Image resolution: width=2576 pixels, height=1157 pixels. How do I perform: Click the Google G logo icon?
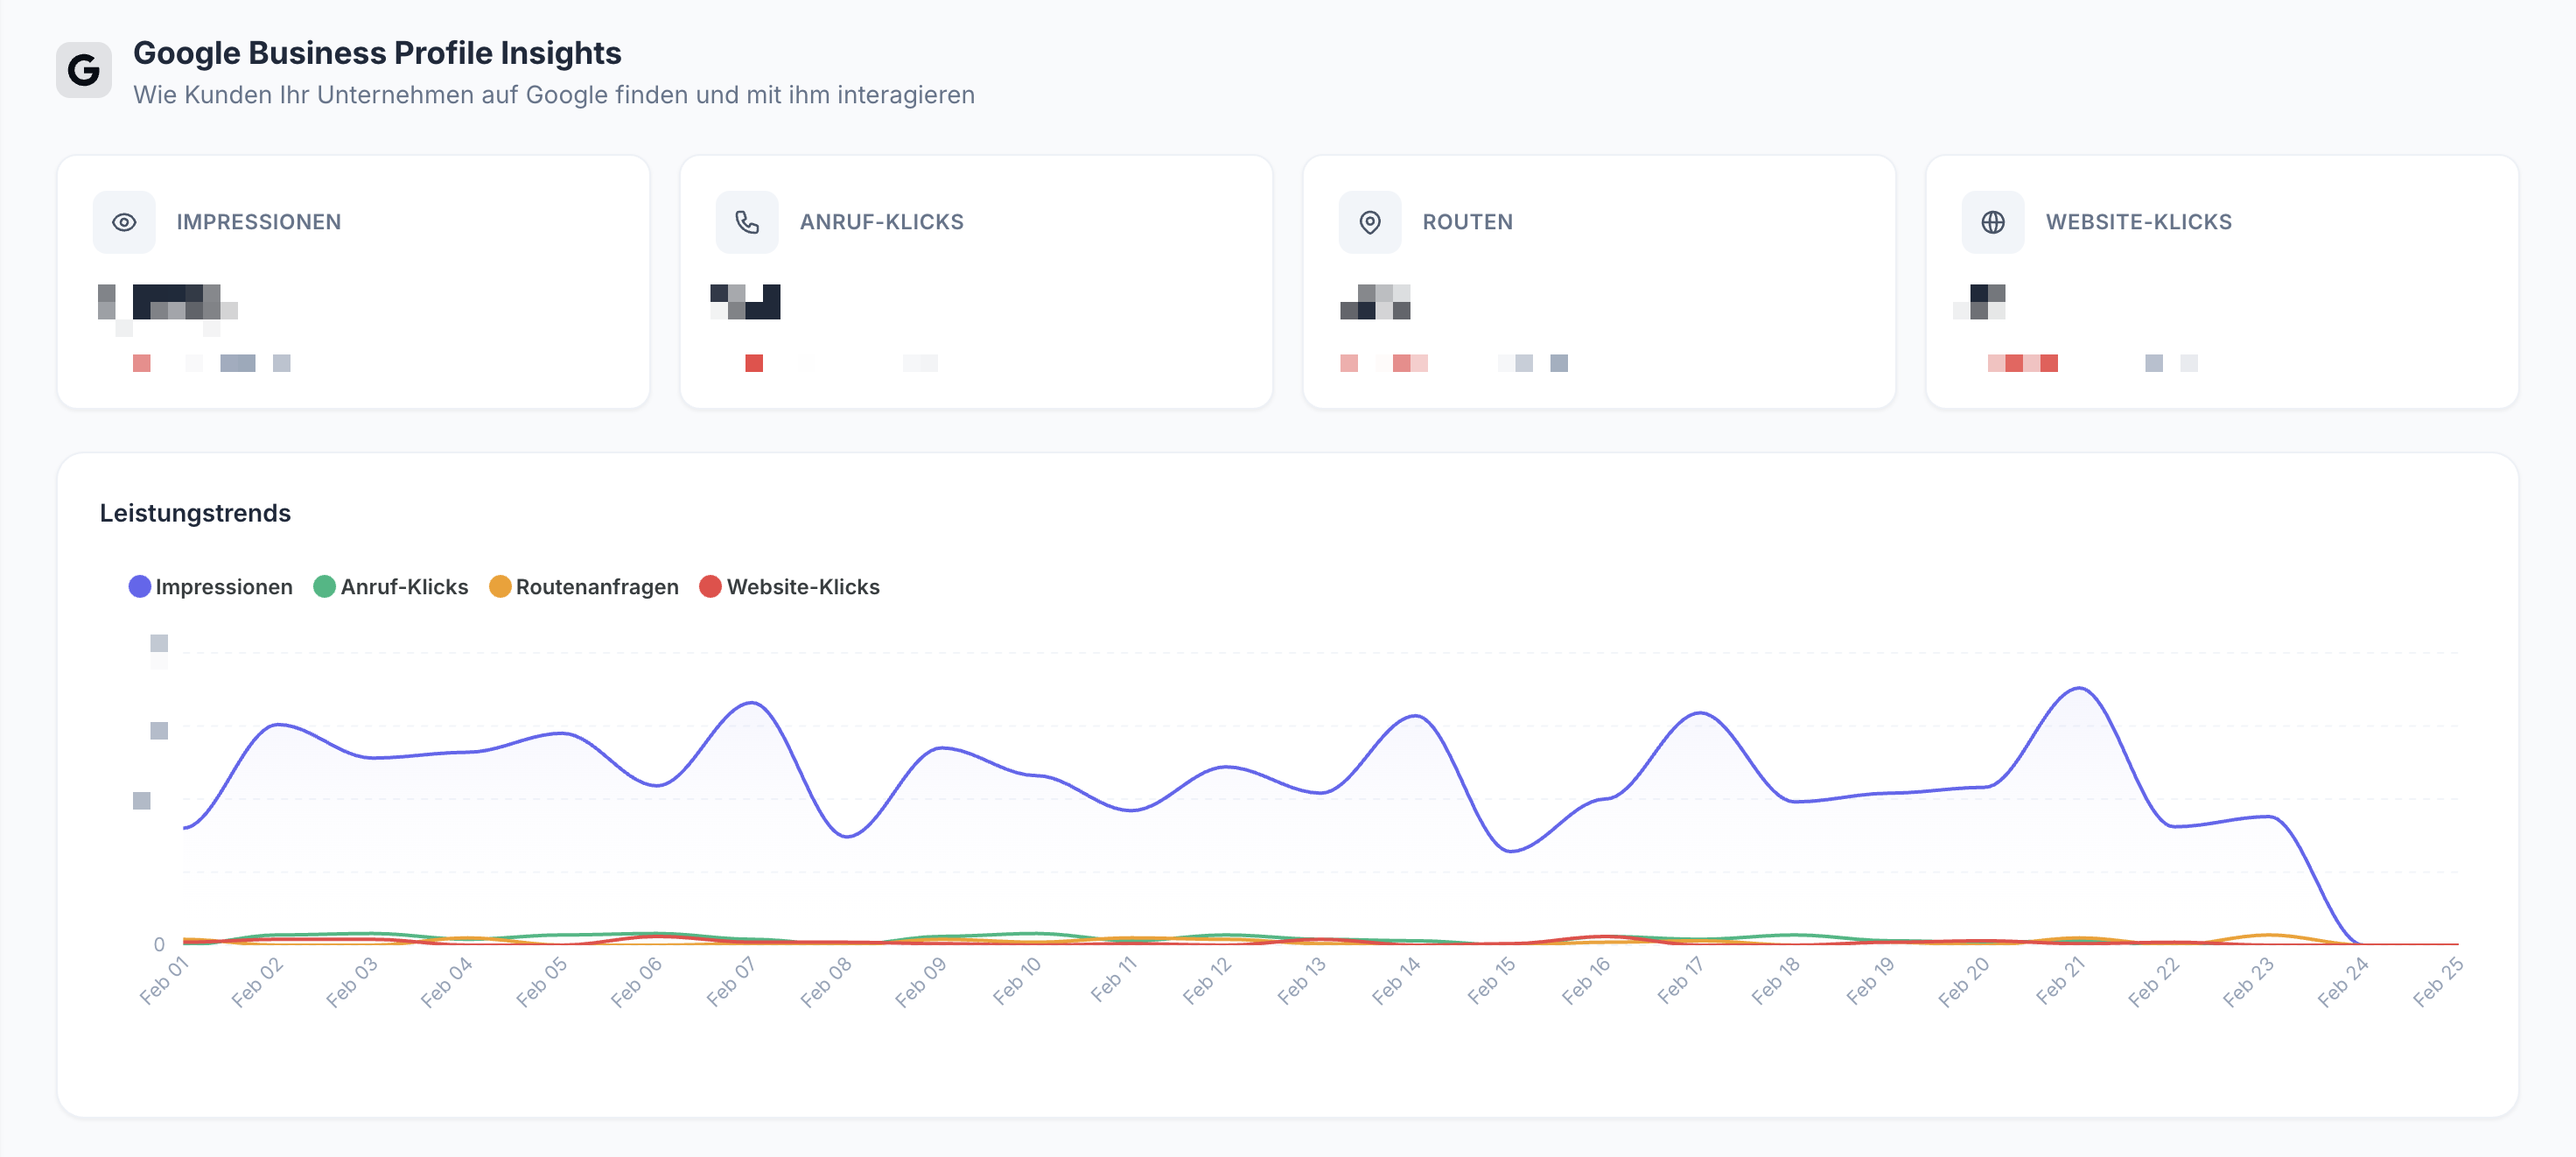tap(84, 70)
